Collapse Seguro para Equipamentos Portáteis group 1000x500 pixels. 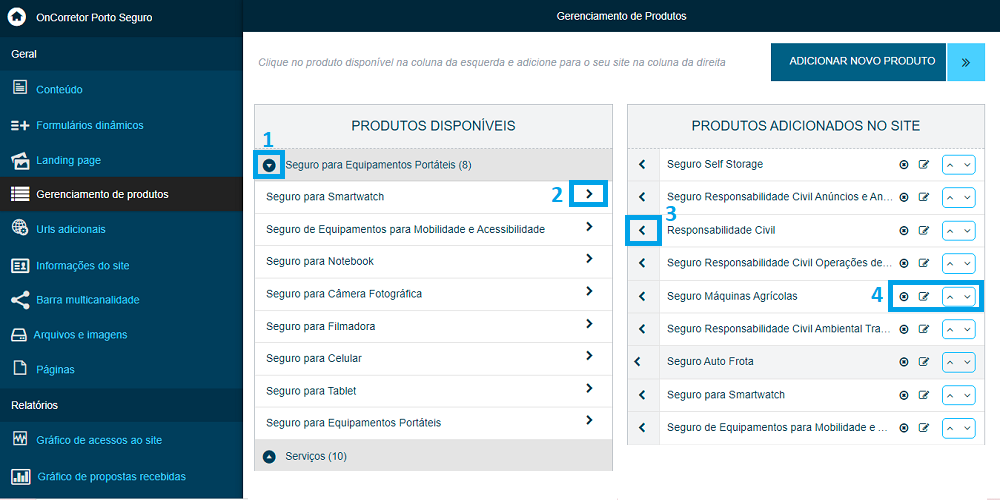(x=269, y=165)
